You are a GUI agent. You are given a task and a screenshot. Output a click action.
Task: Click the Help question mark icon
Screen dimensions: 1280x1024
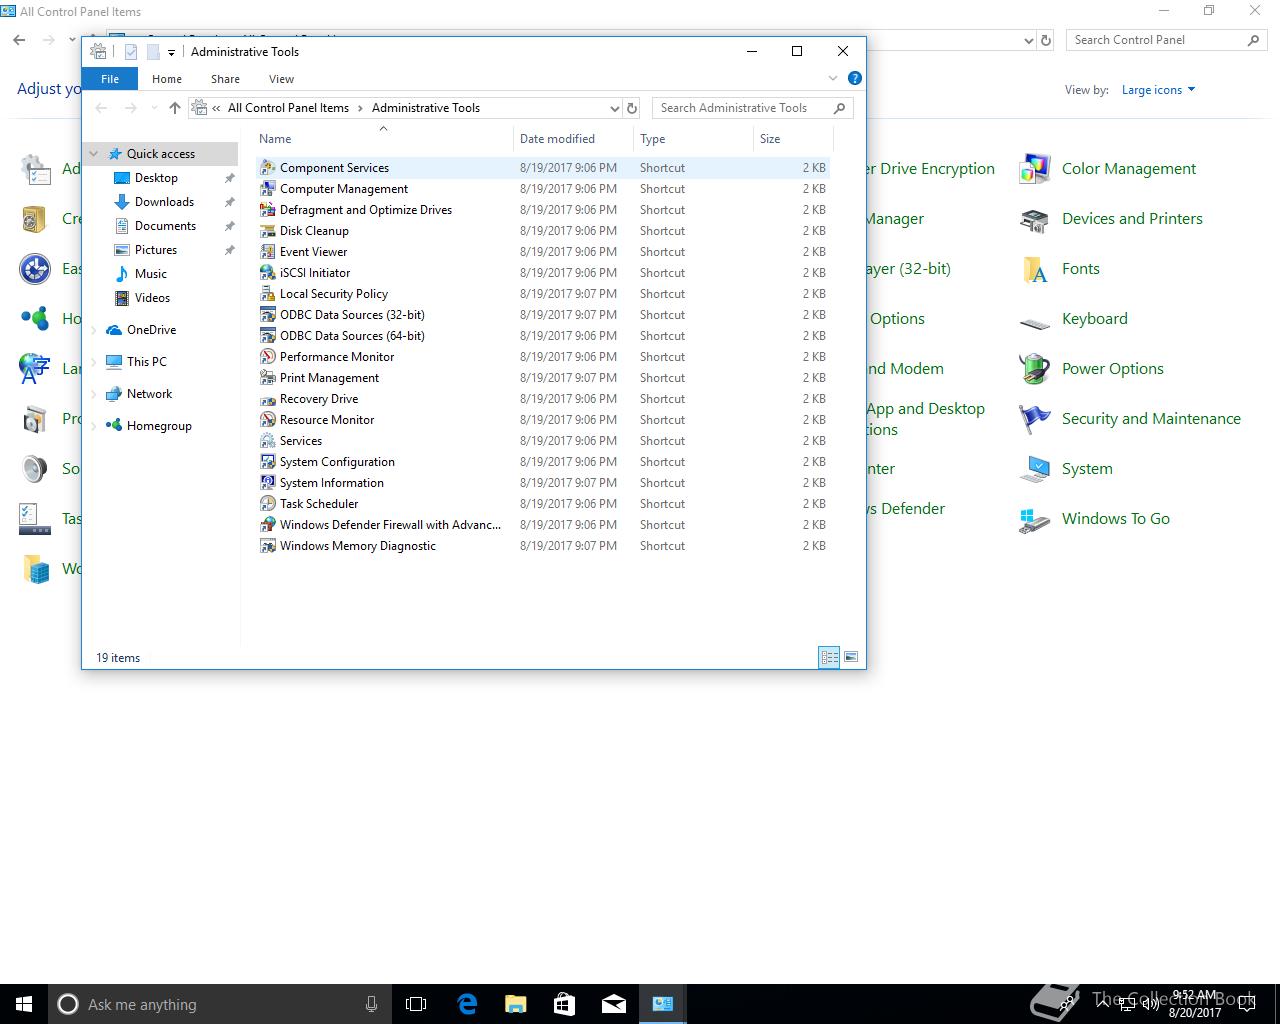tap(855, 78)
